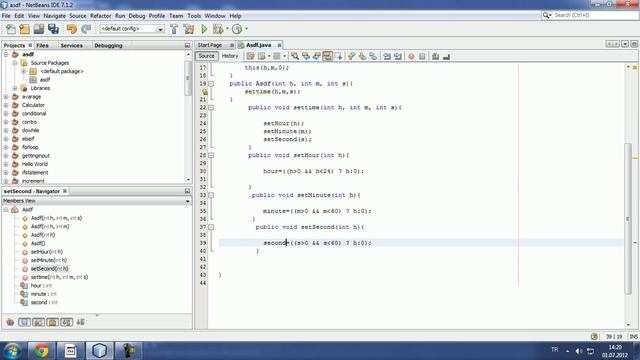Click the New File toolbar icon
This screenshot has width=640, height=360.
(11, 29)
